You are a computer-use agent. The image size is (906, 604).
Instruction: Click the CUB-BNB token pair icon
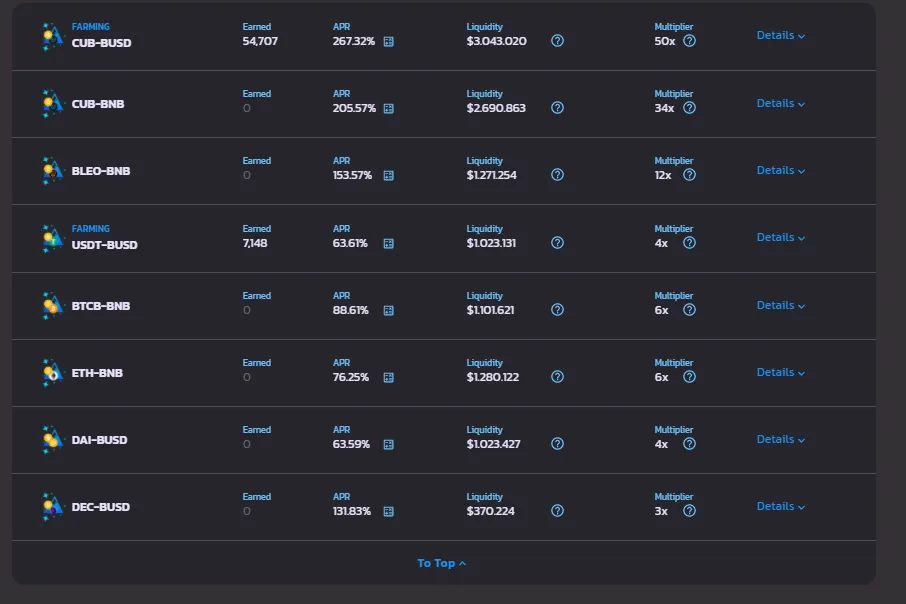point(52,103)
